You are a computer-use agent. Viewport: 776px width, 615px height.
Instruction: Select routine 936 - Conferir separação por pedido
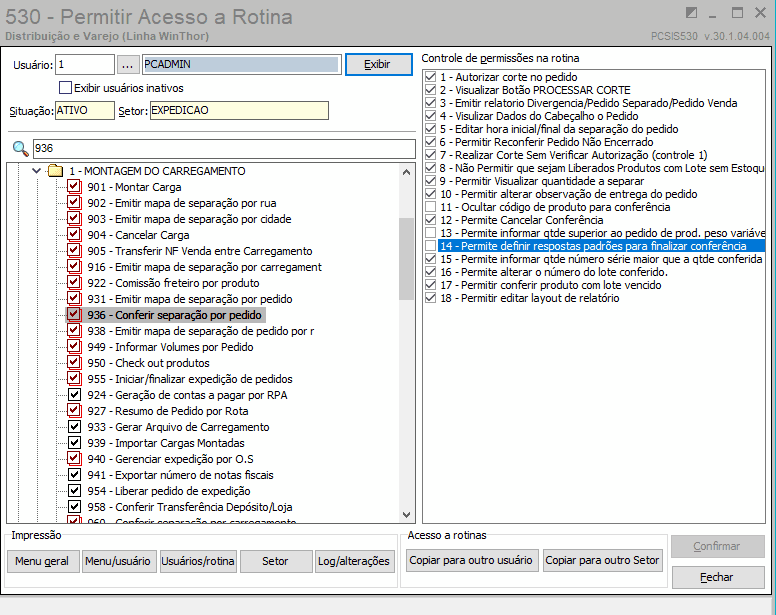[174, 315]
